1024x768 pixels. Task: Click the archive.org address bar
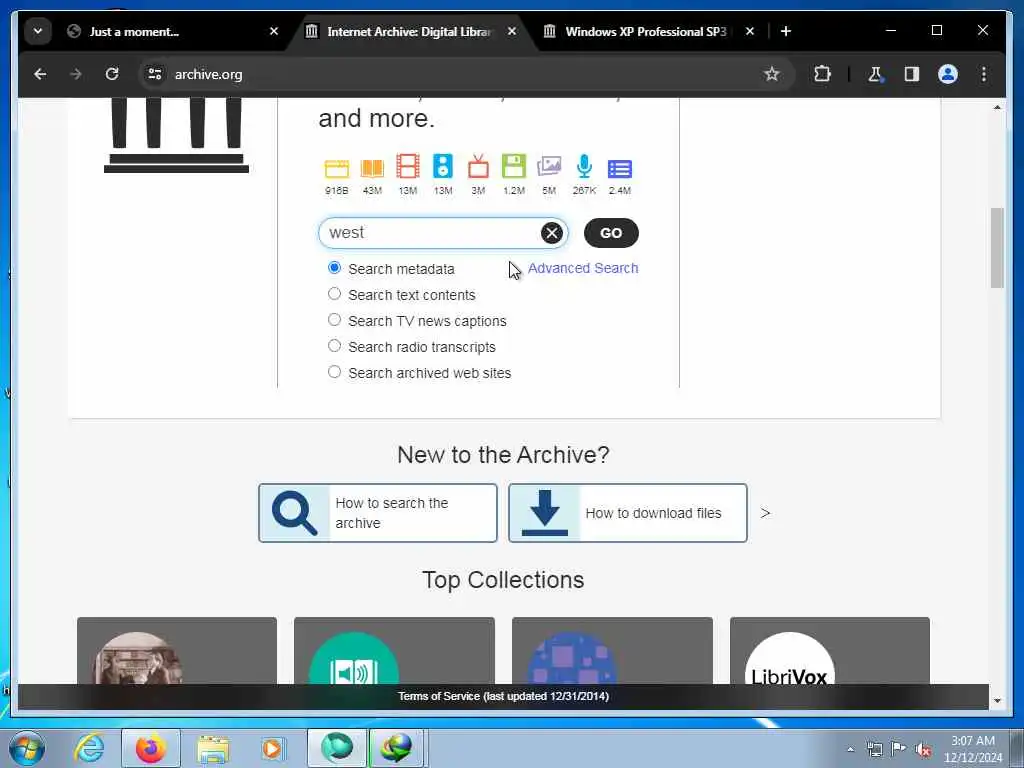[457, 74]
